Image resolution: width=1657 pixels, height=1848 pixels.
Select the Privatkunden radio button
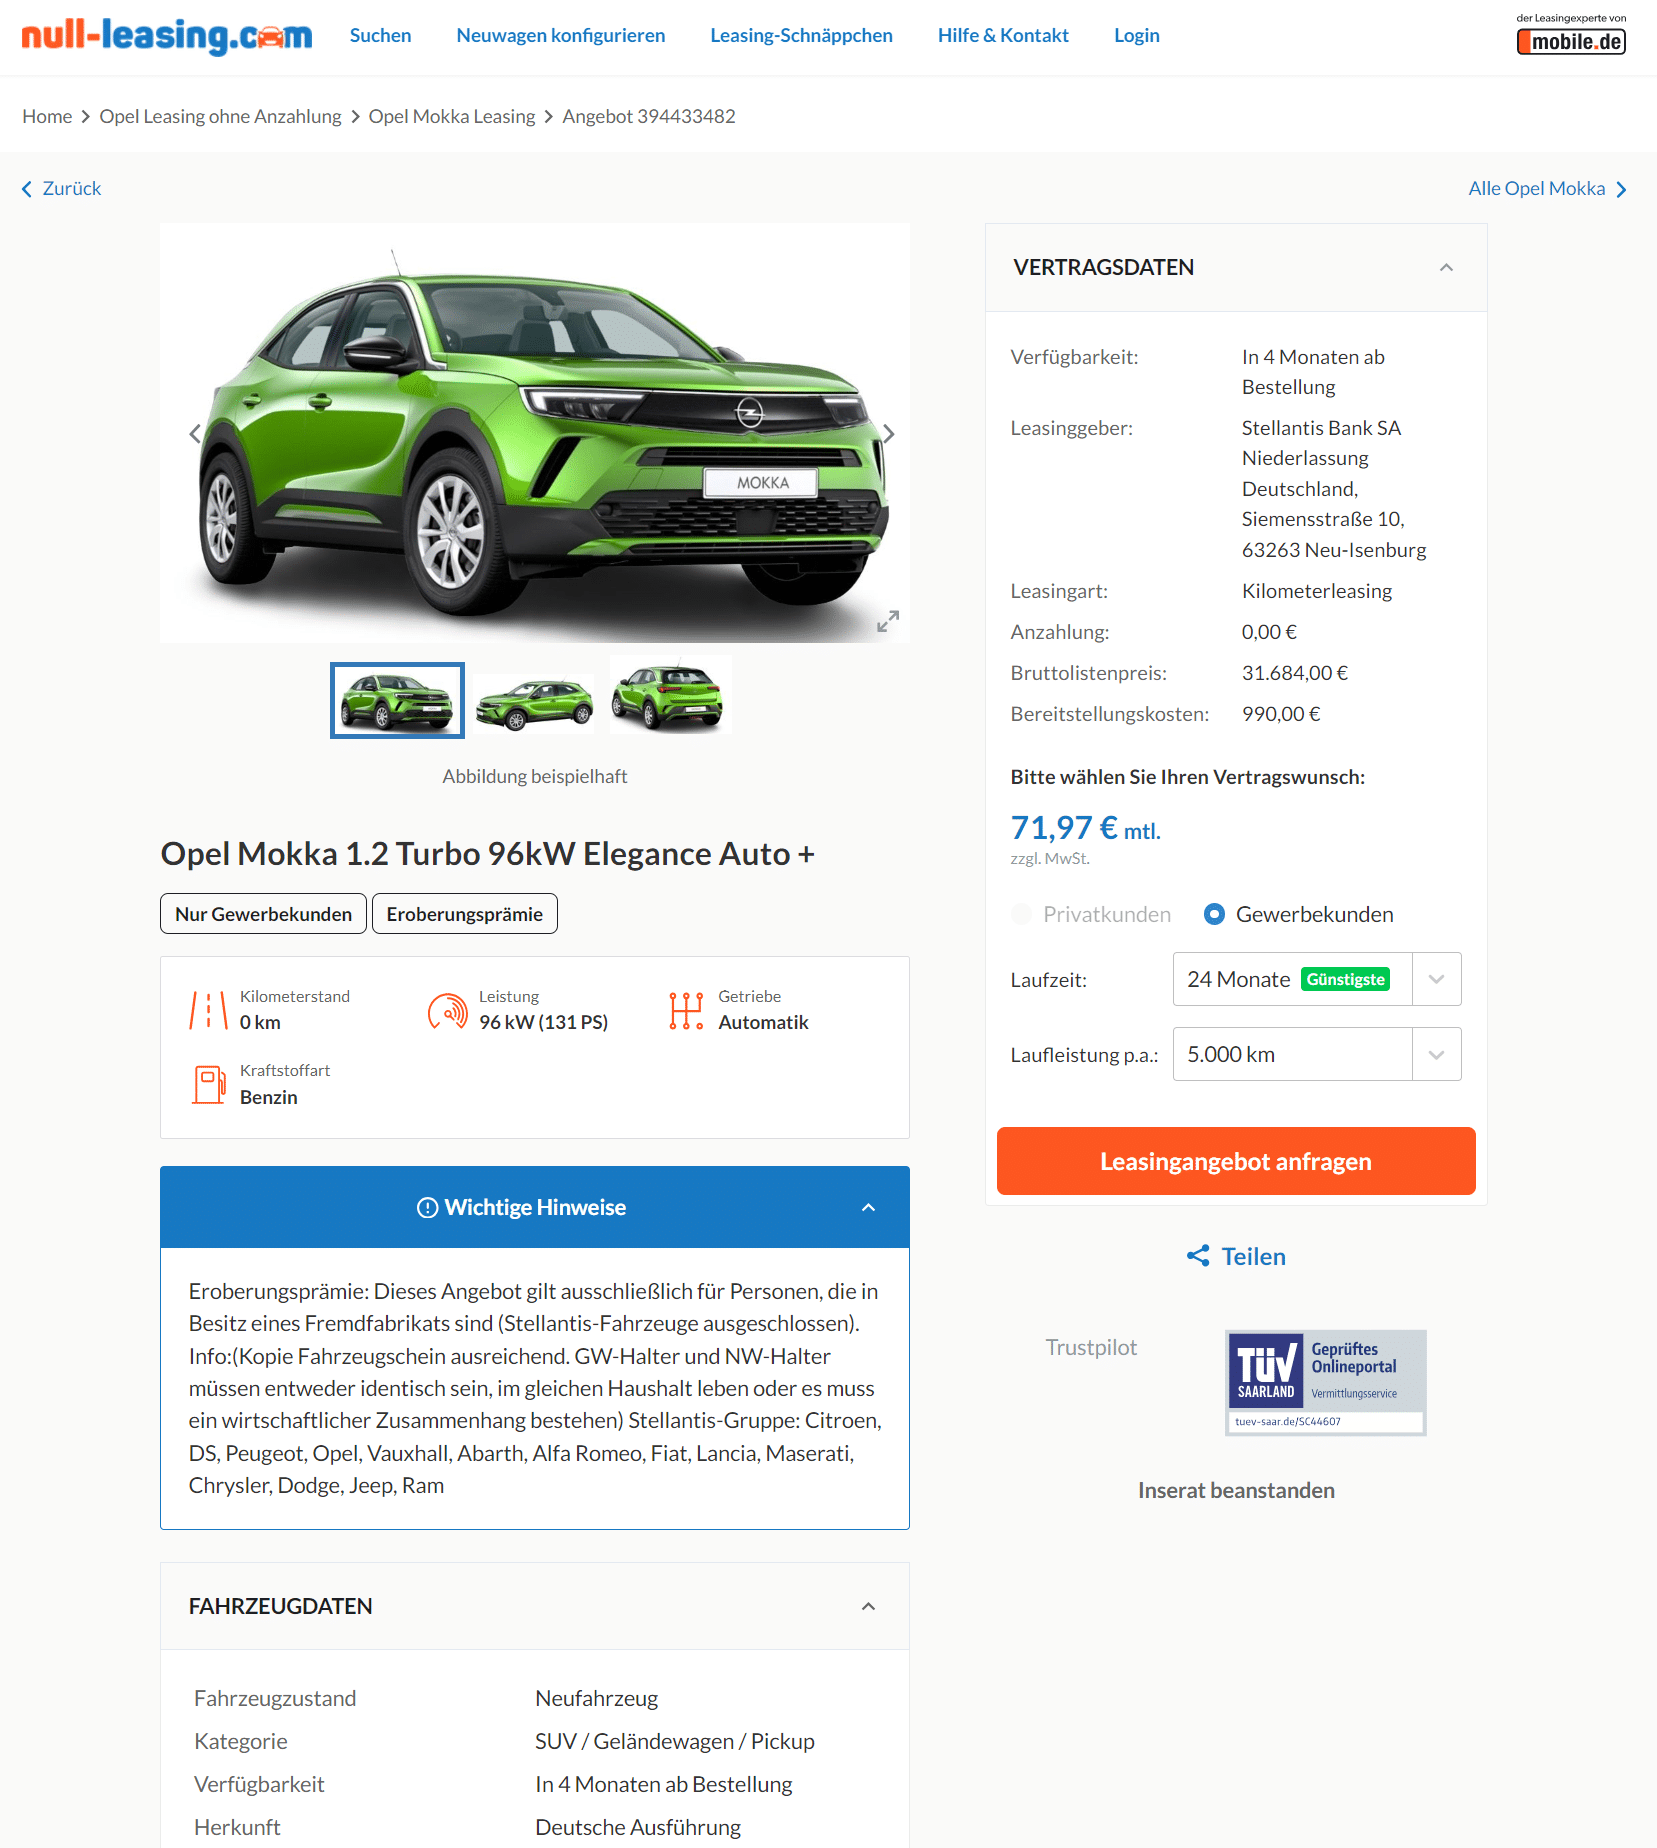pyautogui.click(x=1022, y=914)
